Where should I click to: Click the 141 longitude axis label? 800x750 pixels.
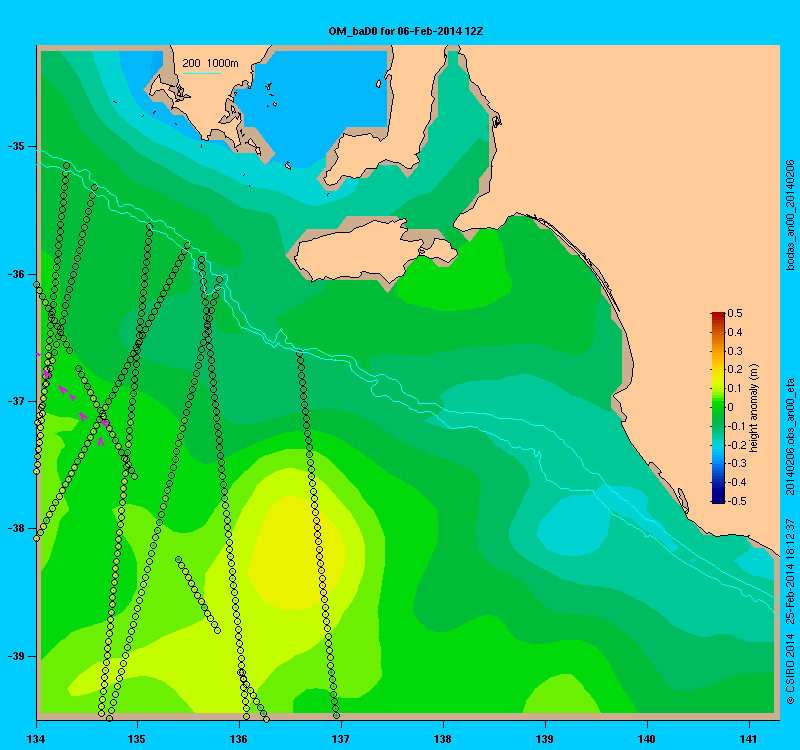tap(749, 739)
